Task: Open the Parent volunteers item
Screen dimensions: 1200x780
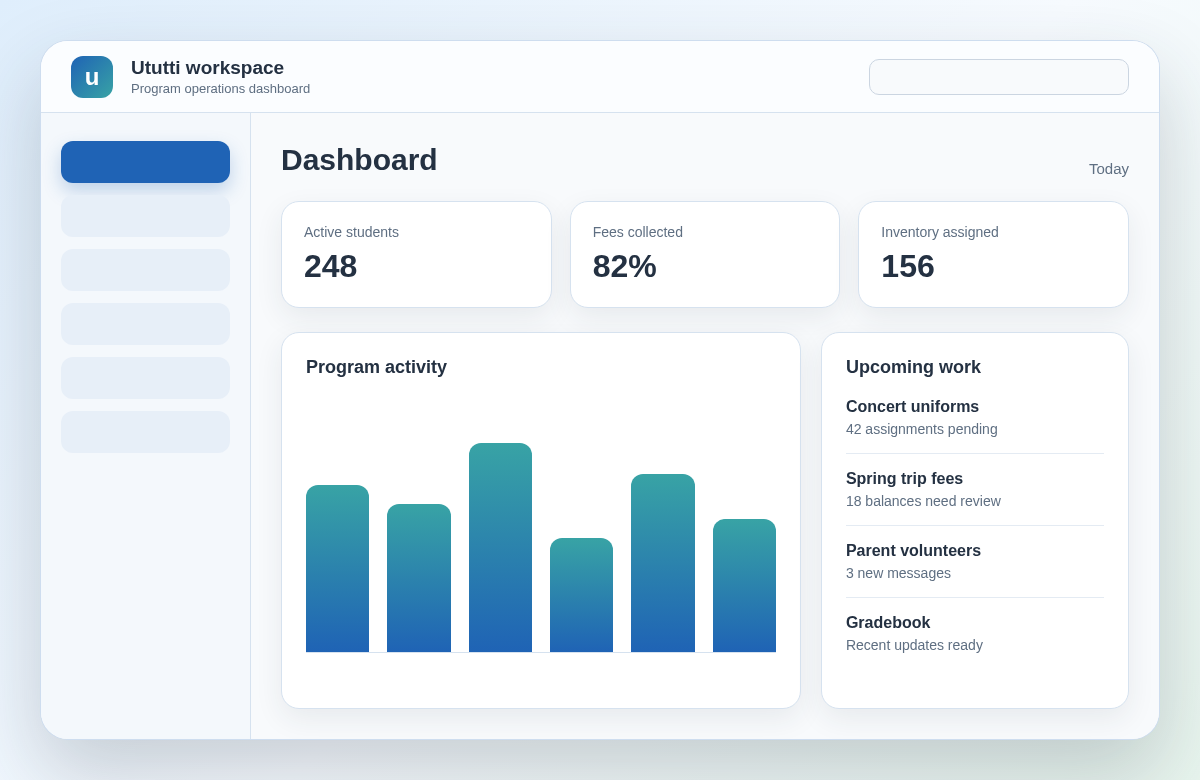Action: coord(975,562)
